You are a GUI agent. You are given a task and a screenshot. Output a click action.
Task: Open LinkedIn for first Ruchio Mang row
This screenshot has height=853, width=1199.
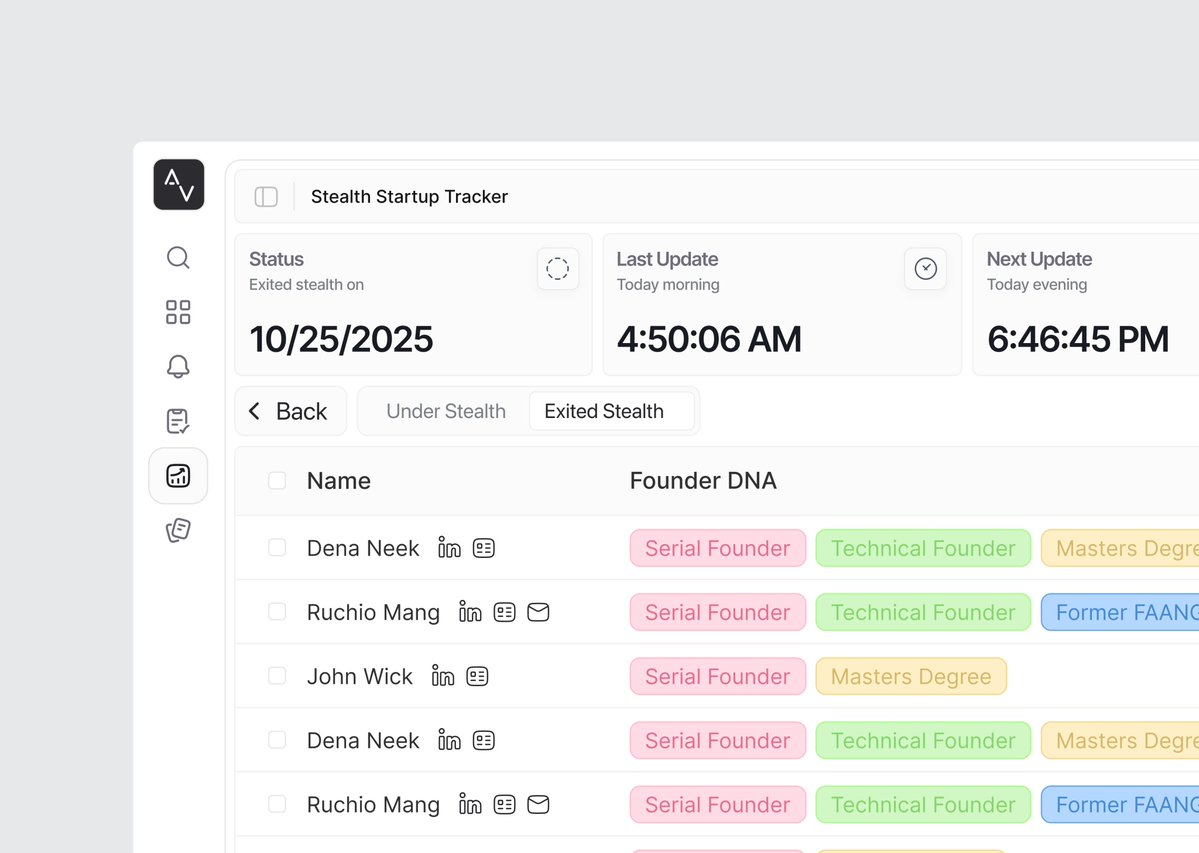click(470, 612)
